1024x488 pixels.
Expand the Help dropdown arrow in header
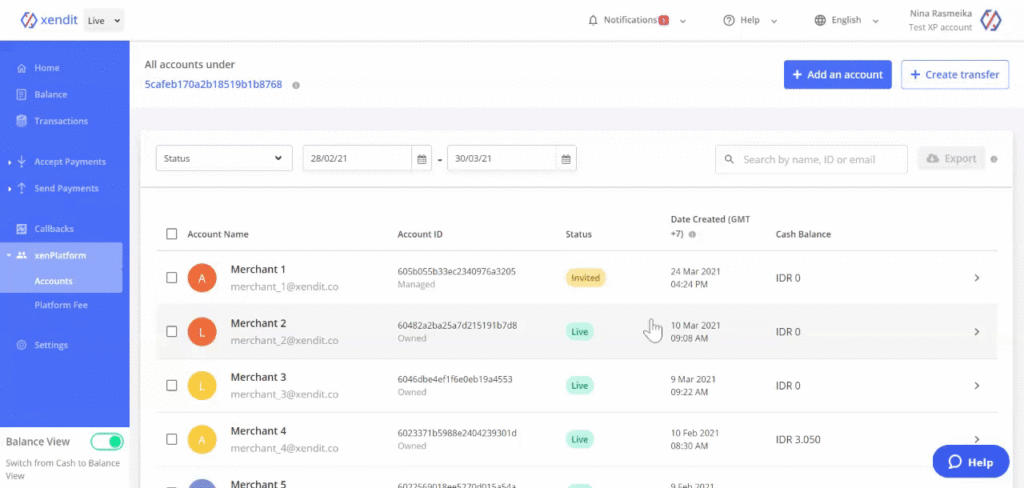point(774,21)
